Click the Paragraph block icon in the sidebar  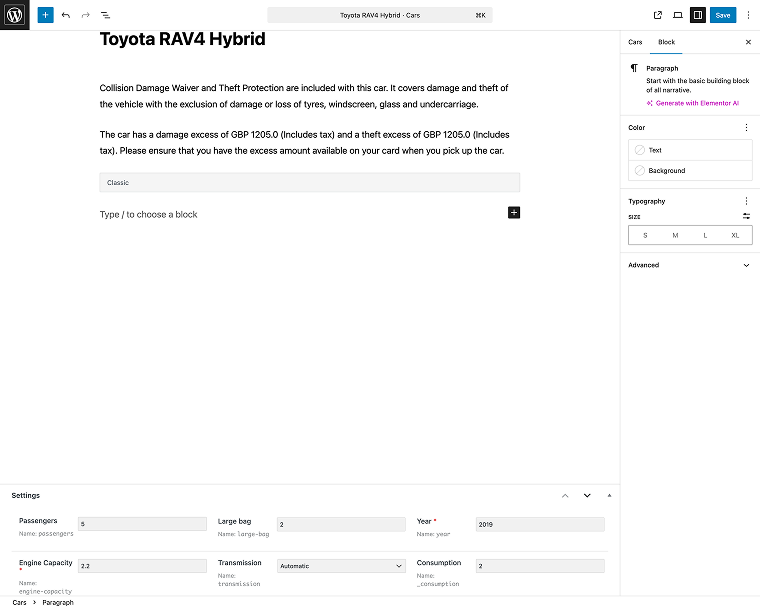634,68
